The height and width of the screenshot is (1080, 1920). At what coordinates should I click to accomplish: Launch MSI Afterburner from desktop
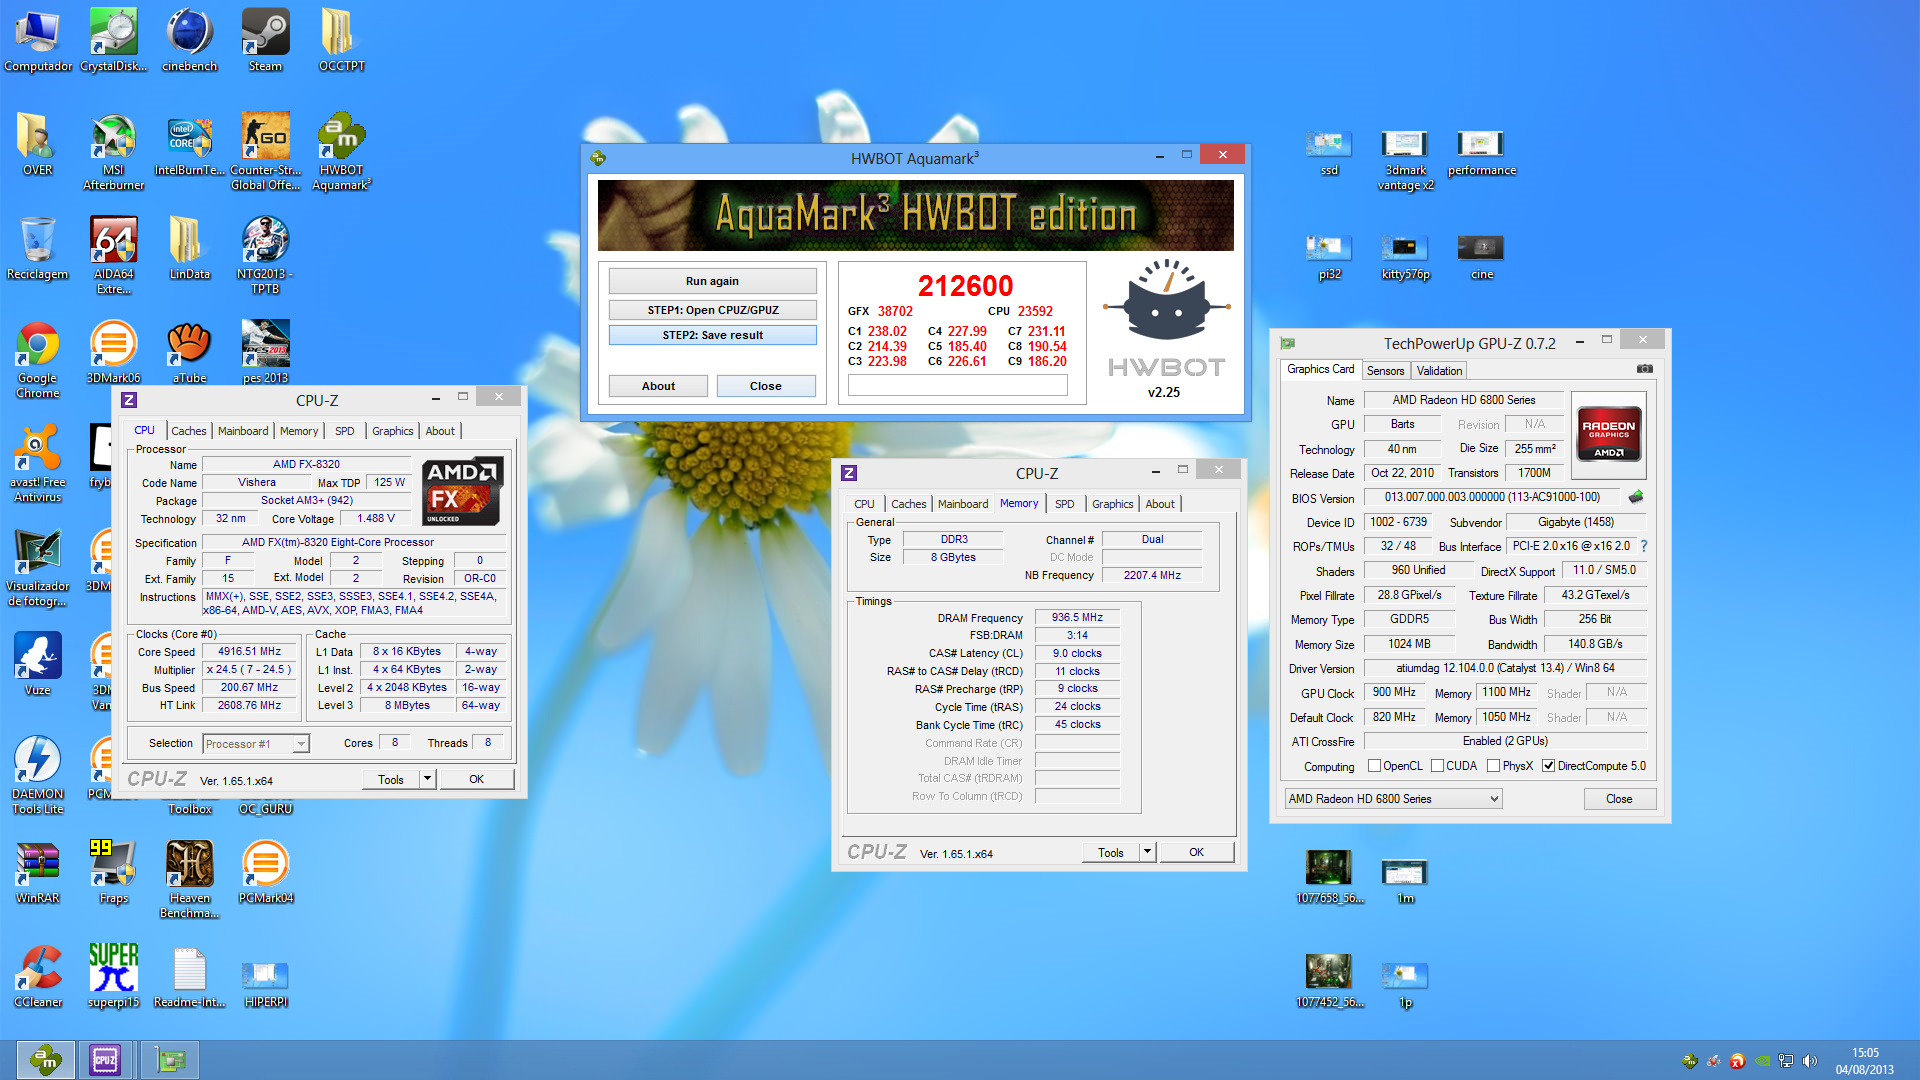[x=113, y=151]
